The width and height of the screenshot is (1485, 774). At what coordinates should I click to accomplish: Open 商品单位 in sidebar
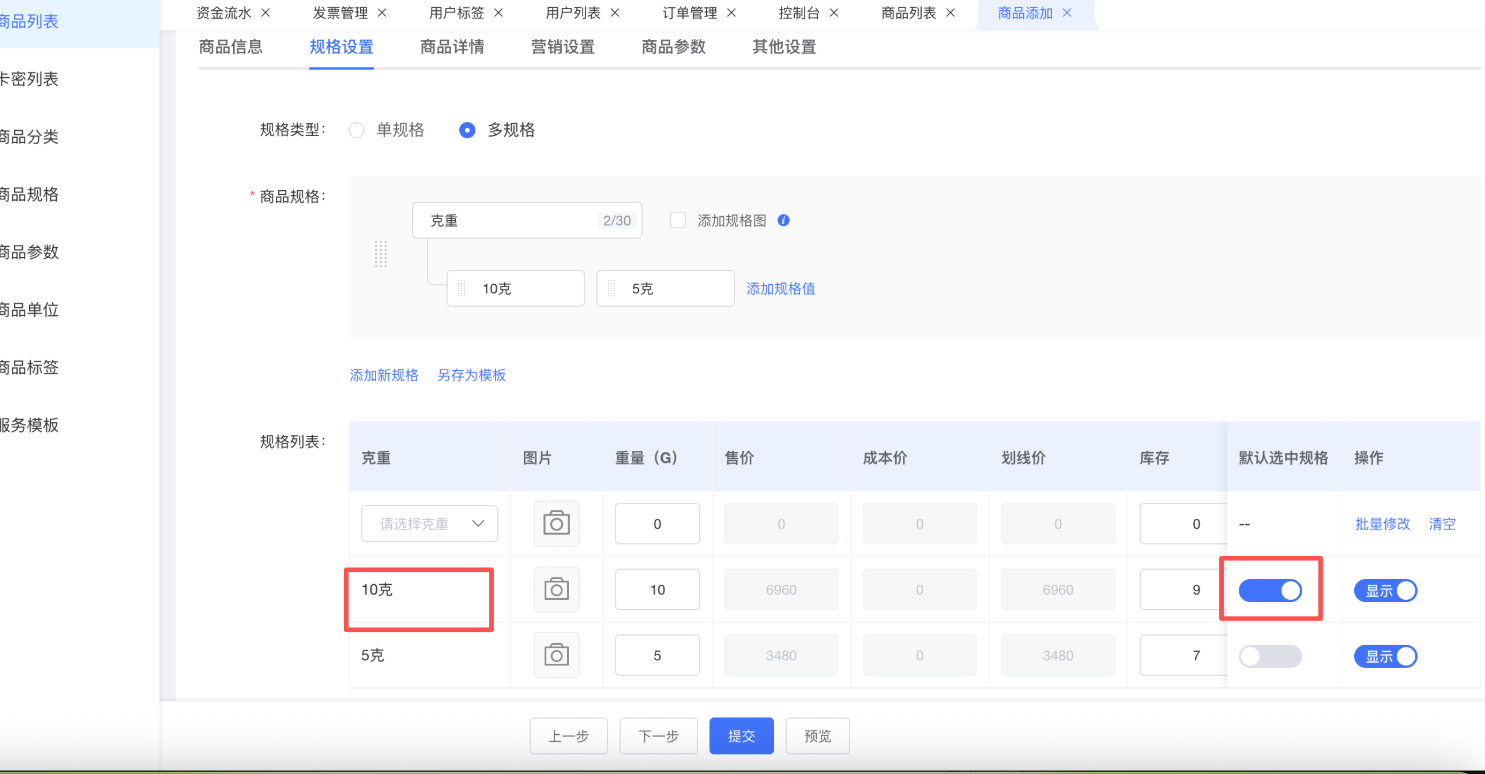tap(30, 310)
